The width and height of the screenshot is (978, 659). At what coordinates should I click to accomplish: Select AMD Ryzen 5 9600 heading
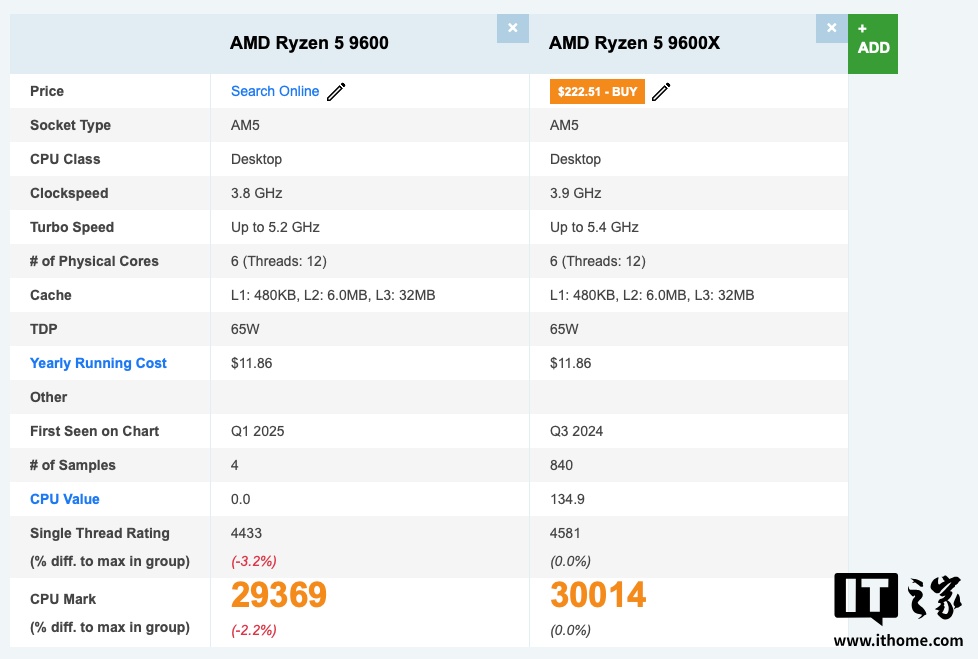point(309,42)
